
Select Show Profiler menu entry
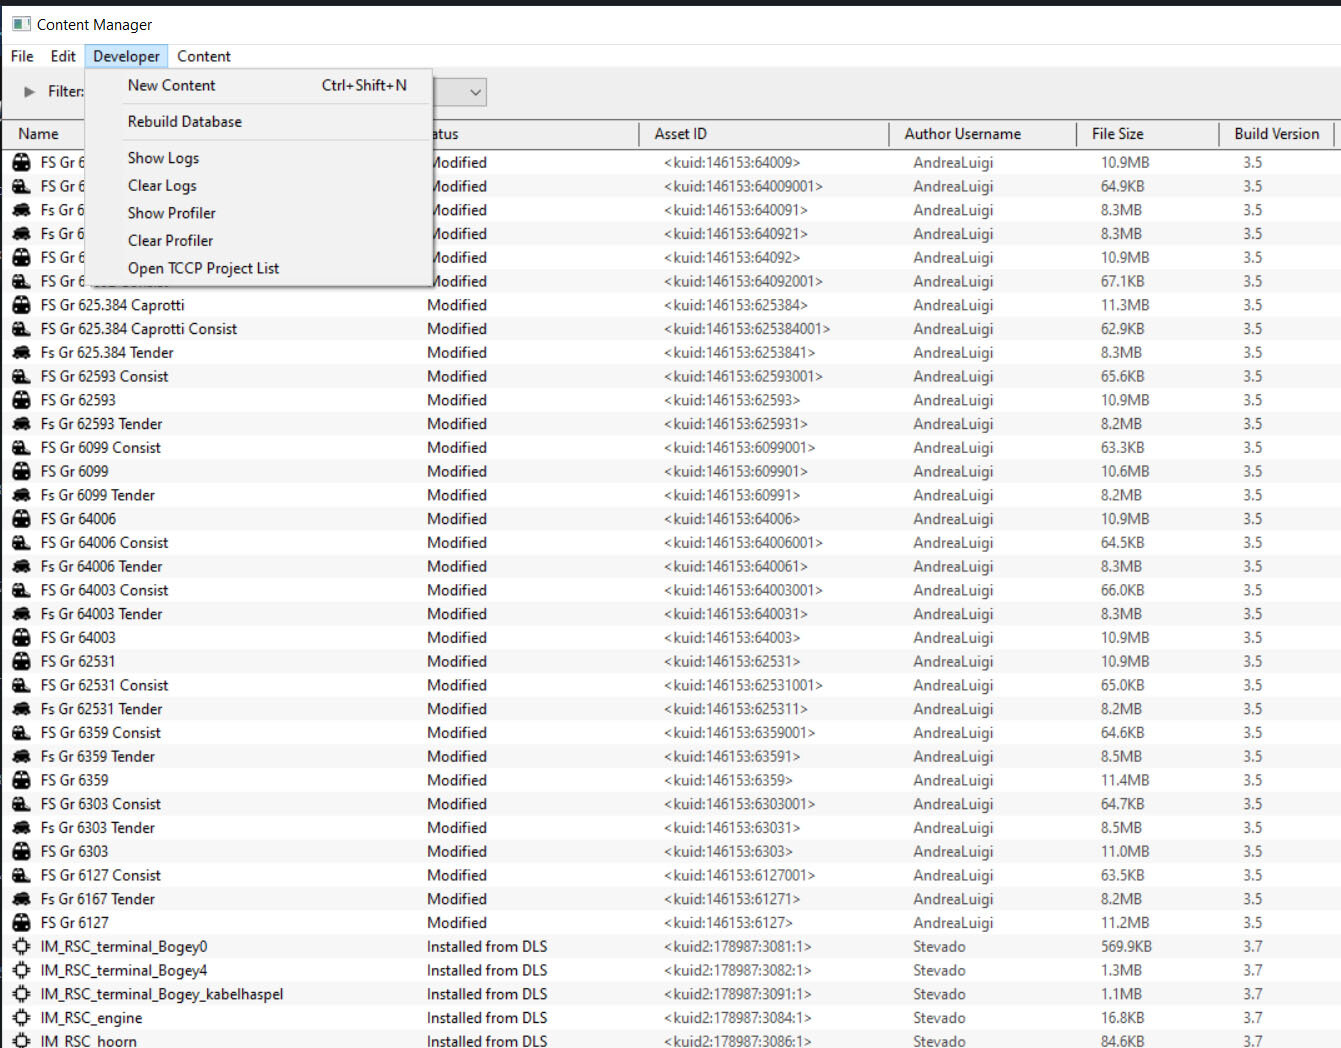pos(259,213)
